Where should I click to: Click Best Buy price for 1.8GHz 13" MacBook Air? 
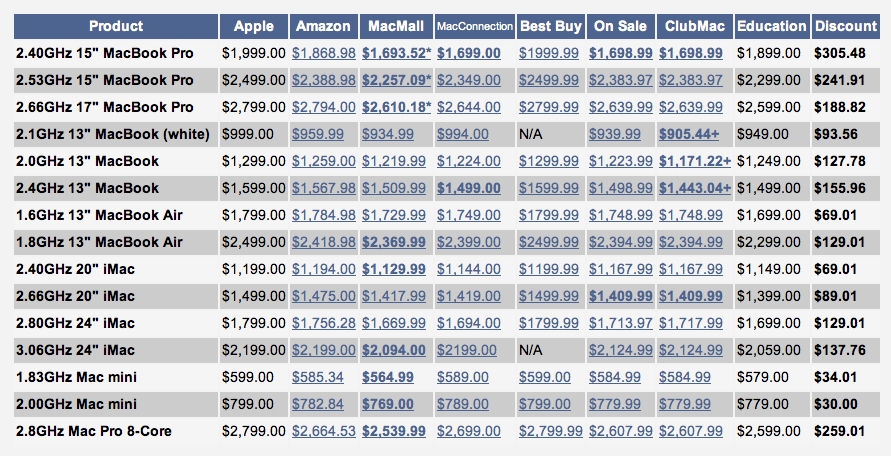coord(549,242)
